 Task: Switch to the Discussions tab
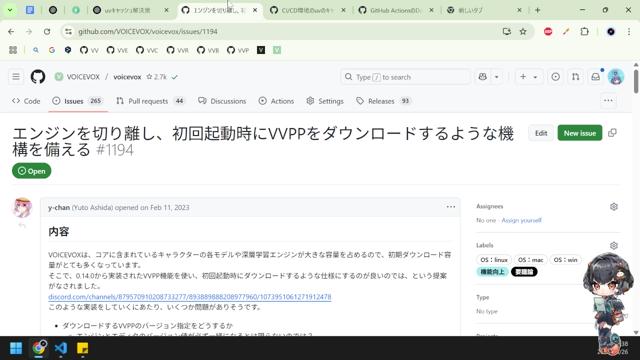coord(222,101)
